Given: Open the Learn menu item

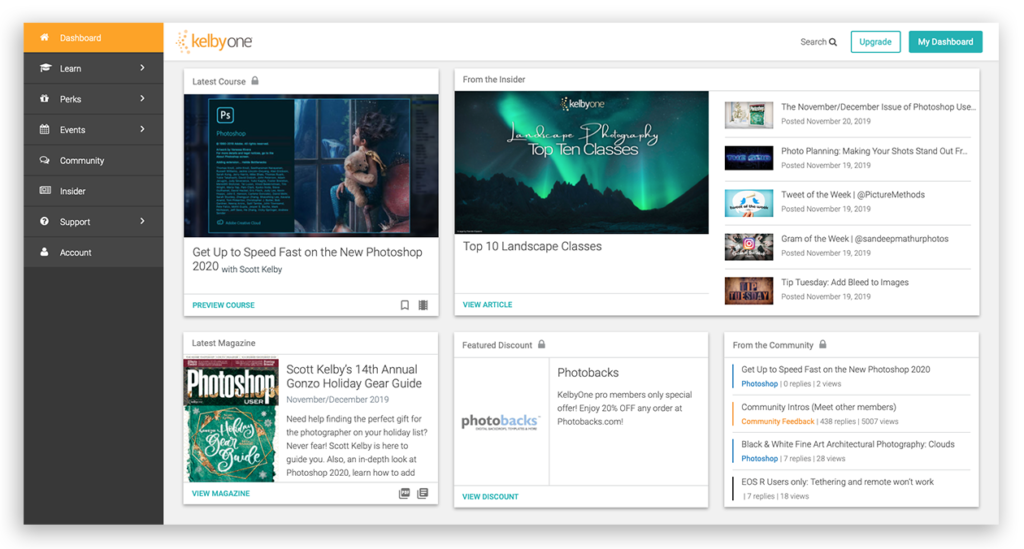Looking at the screenshot, I should [x=93, y=69].
